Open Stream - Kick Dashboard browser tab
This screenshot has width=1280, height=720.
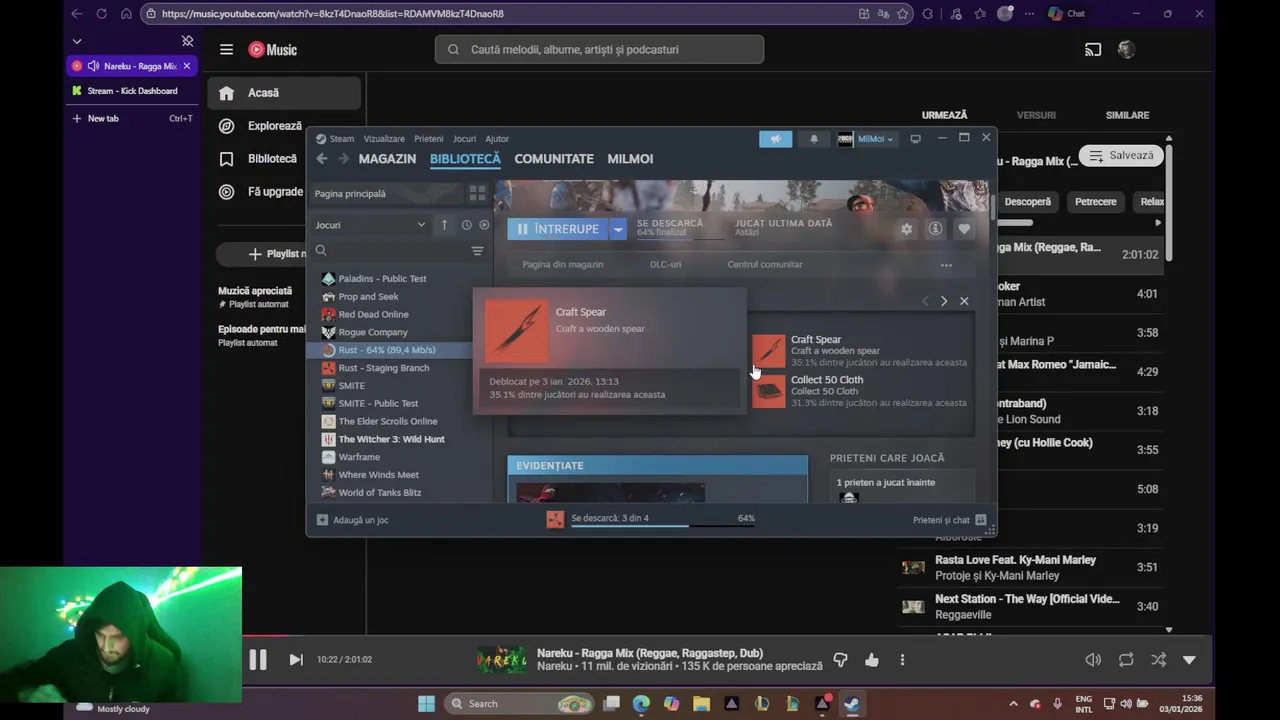(x=132, y=91)
